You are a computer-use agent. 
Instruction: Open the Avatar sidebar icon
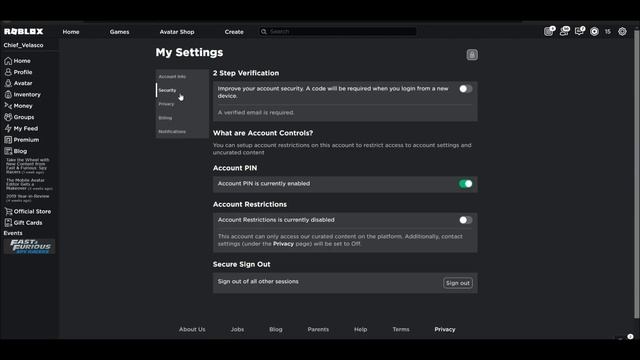coord(8,83)
